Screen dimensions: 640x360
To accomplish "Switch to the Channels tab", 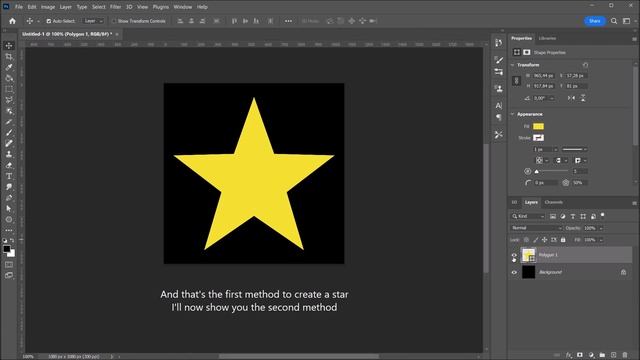I will pos(553,202).
